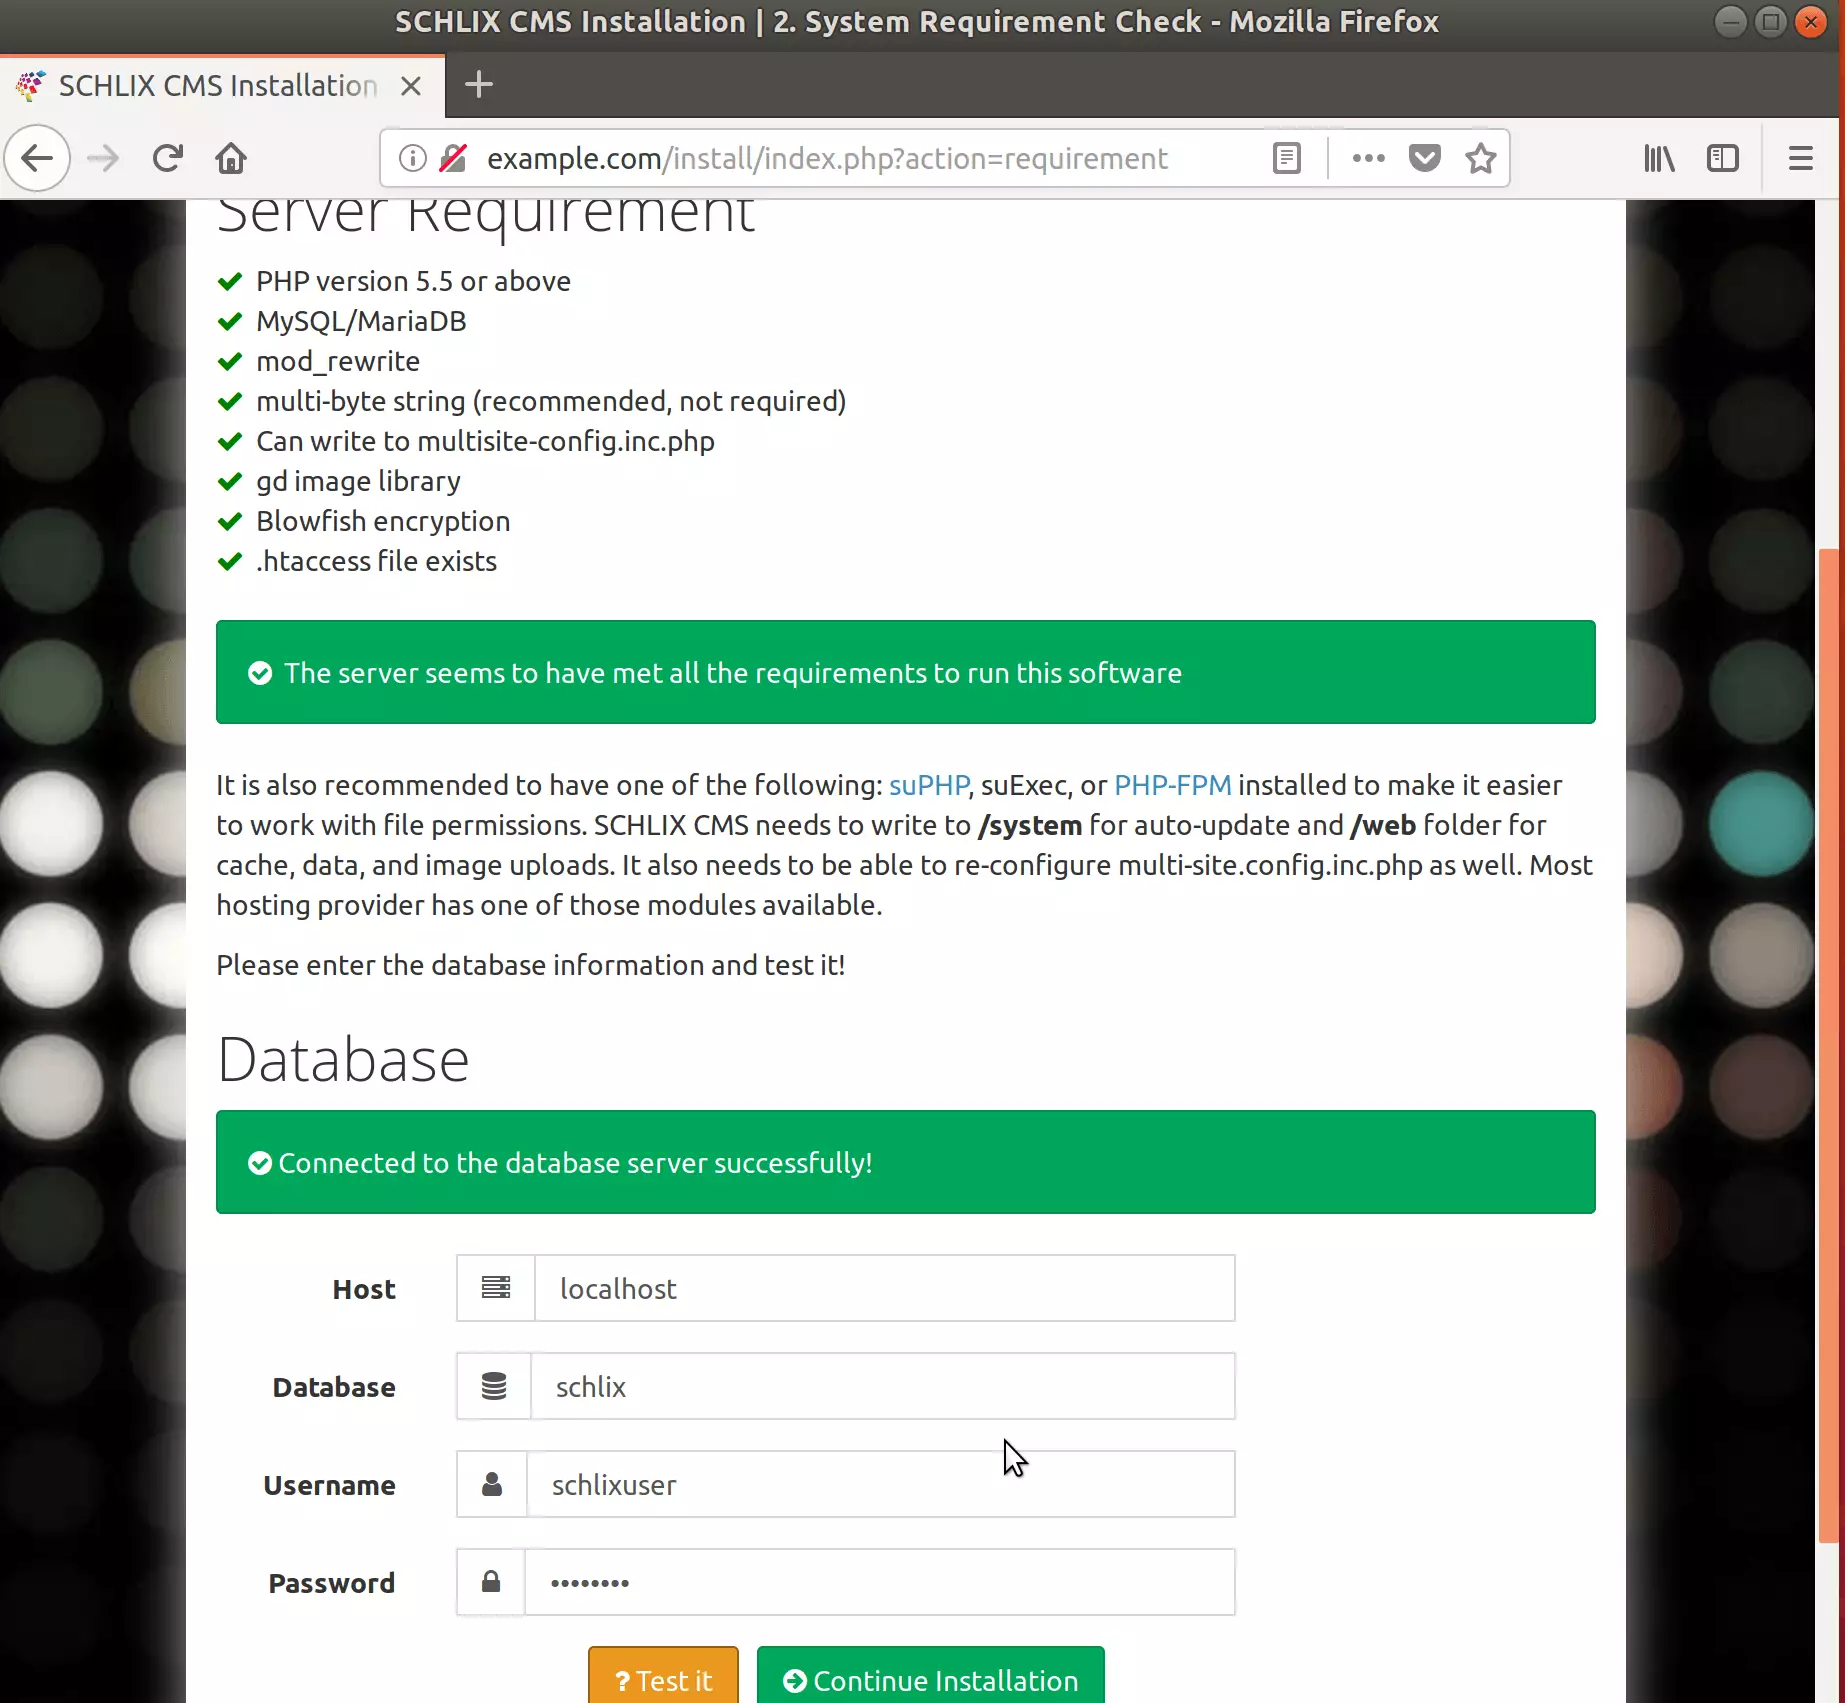Viewport: 1845px width, 1703px height.
Task: Open the suPHP link
Action: click(x=929, y=785)
